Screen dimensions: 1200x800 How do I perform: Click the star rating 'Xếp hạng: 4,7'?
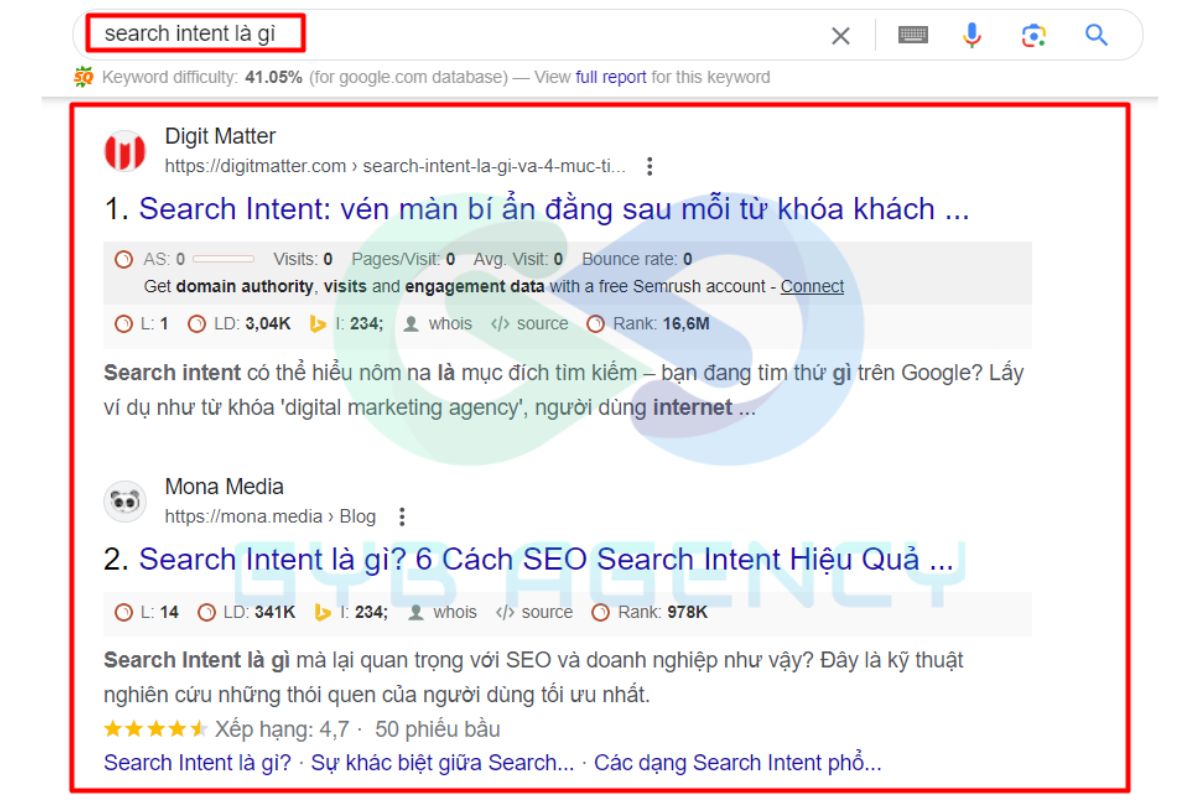coord(226,729)
